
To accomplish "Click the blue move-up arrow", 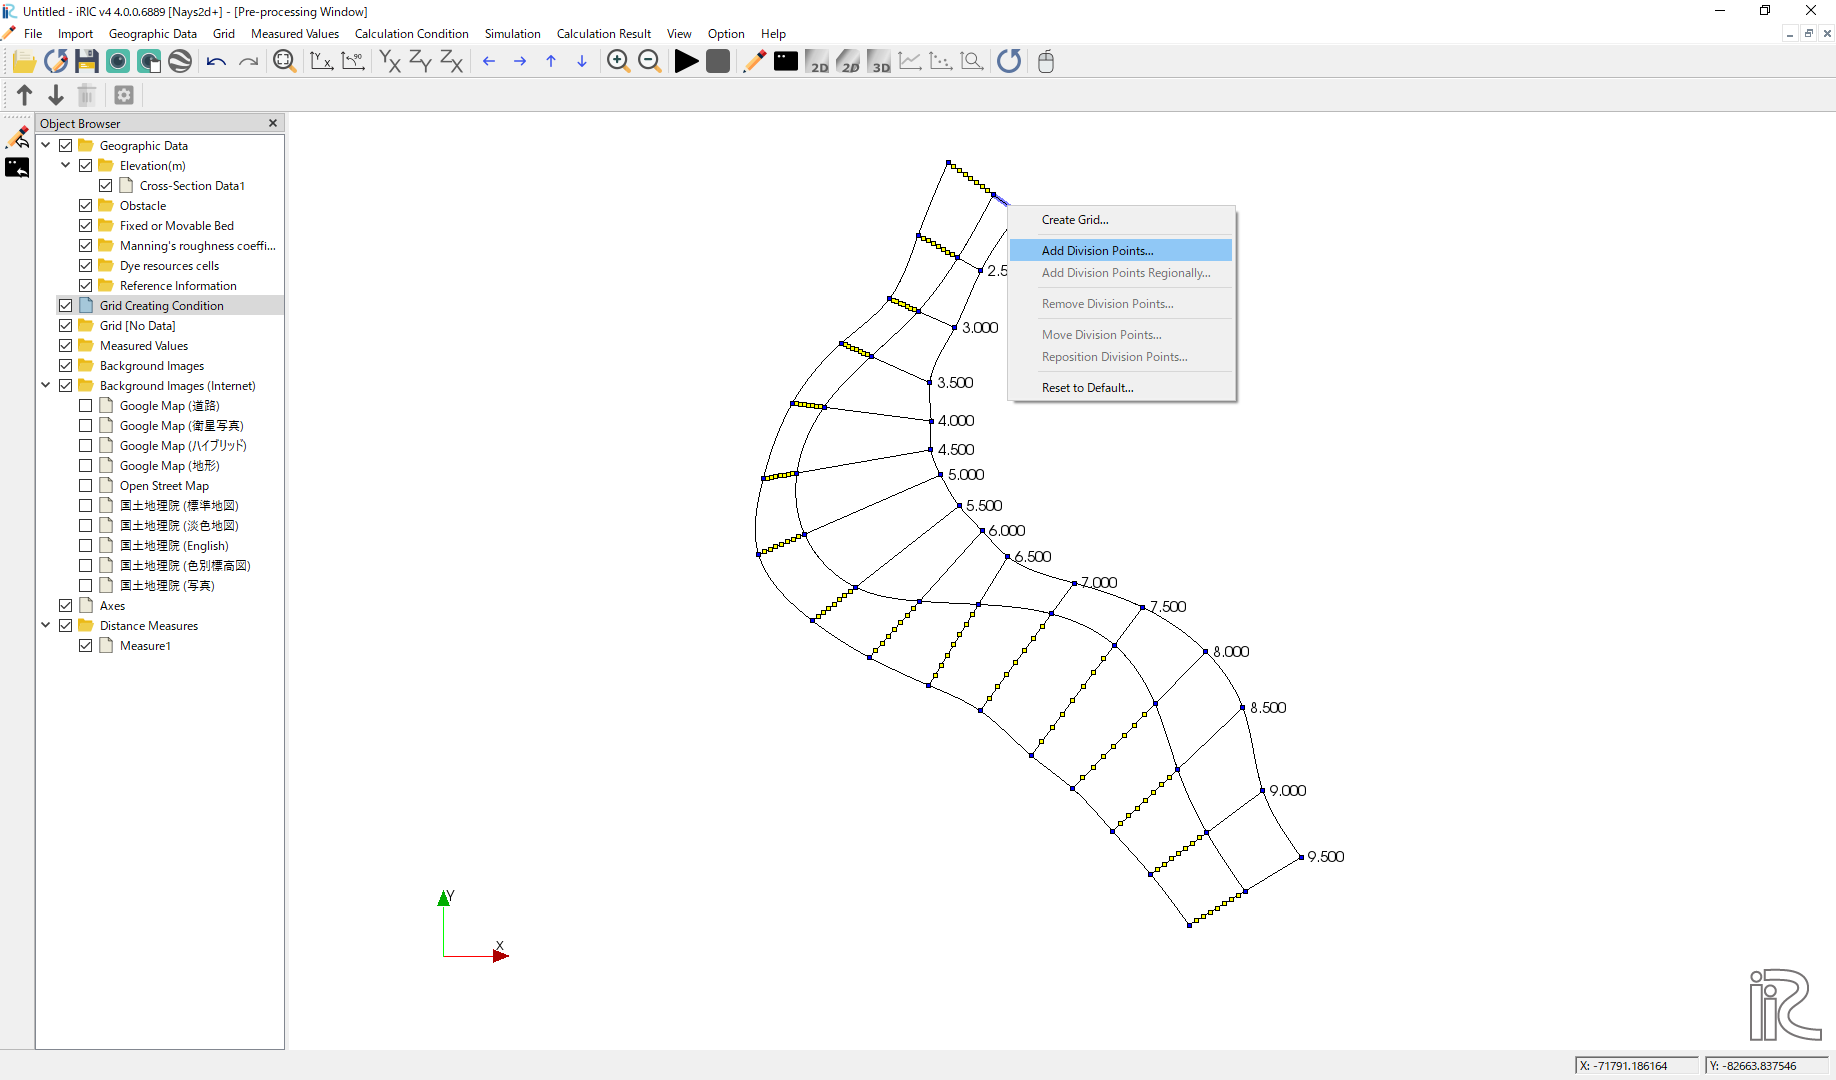I will [x=551, y=62].
